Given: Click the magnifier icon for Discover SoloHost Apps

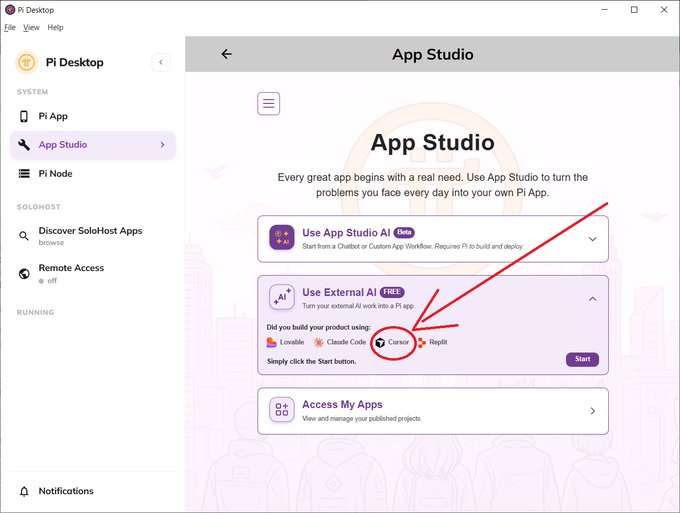Looking at the screenshot, I should [x=24, y=236].
